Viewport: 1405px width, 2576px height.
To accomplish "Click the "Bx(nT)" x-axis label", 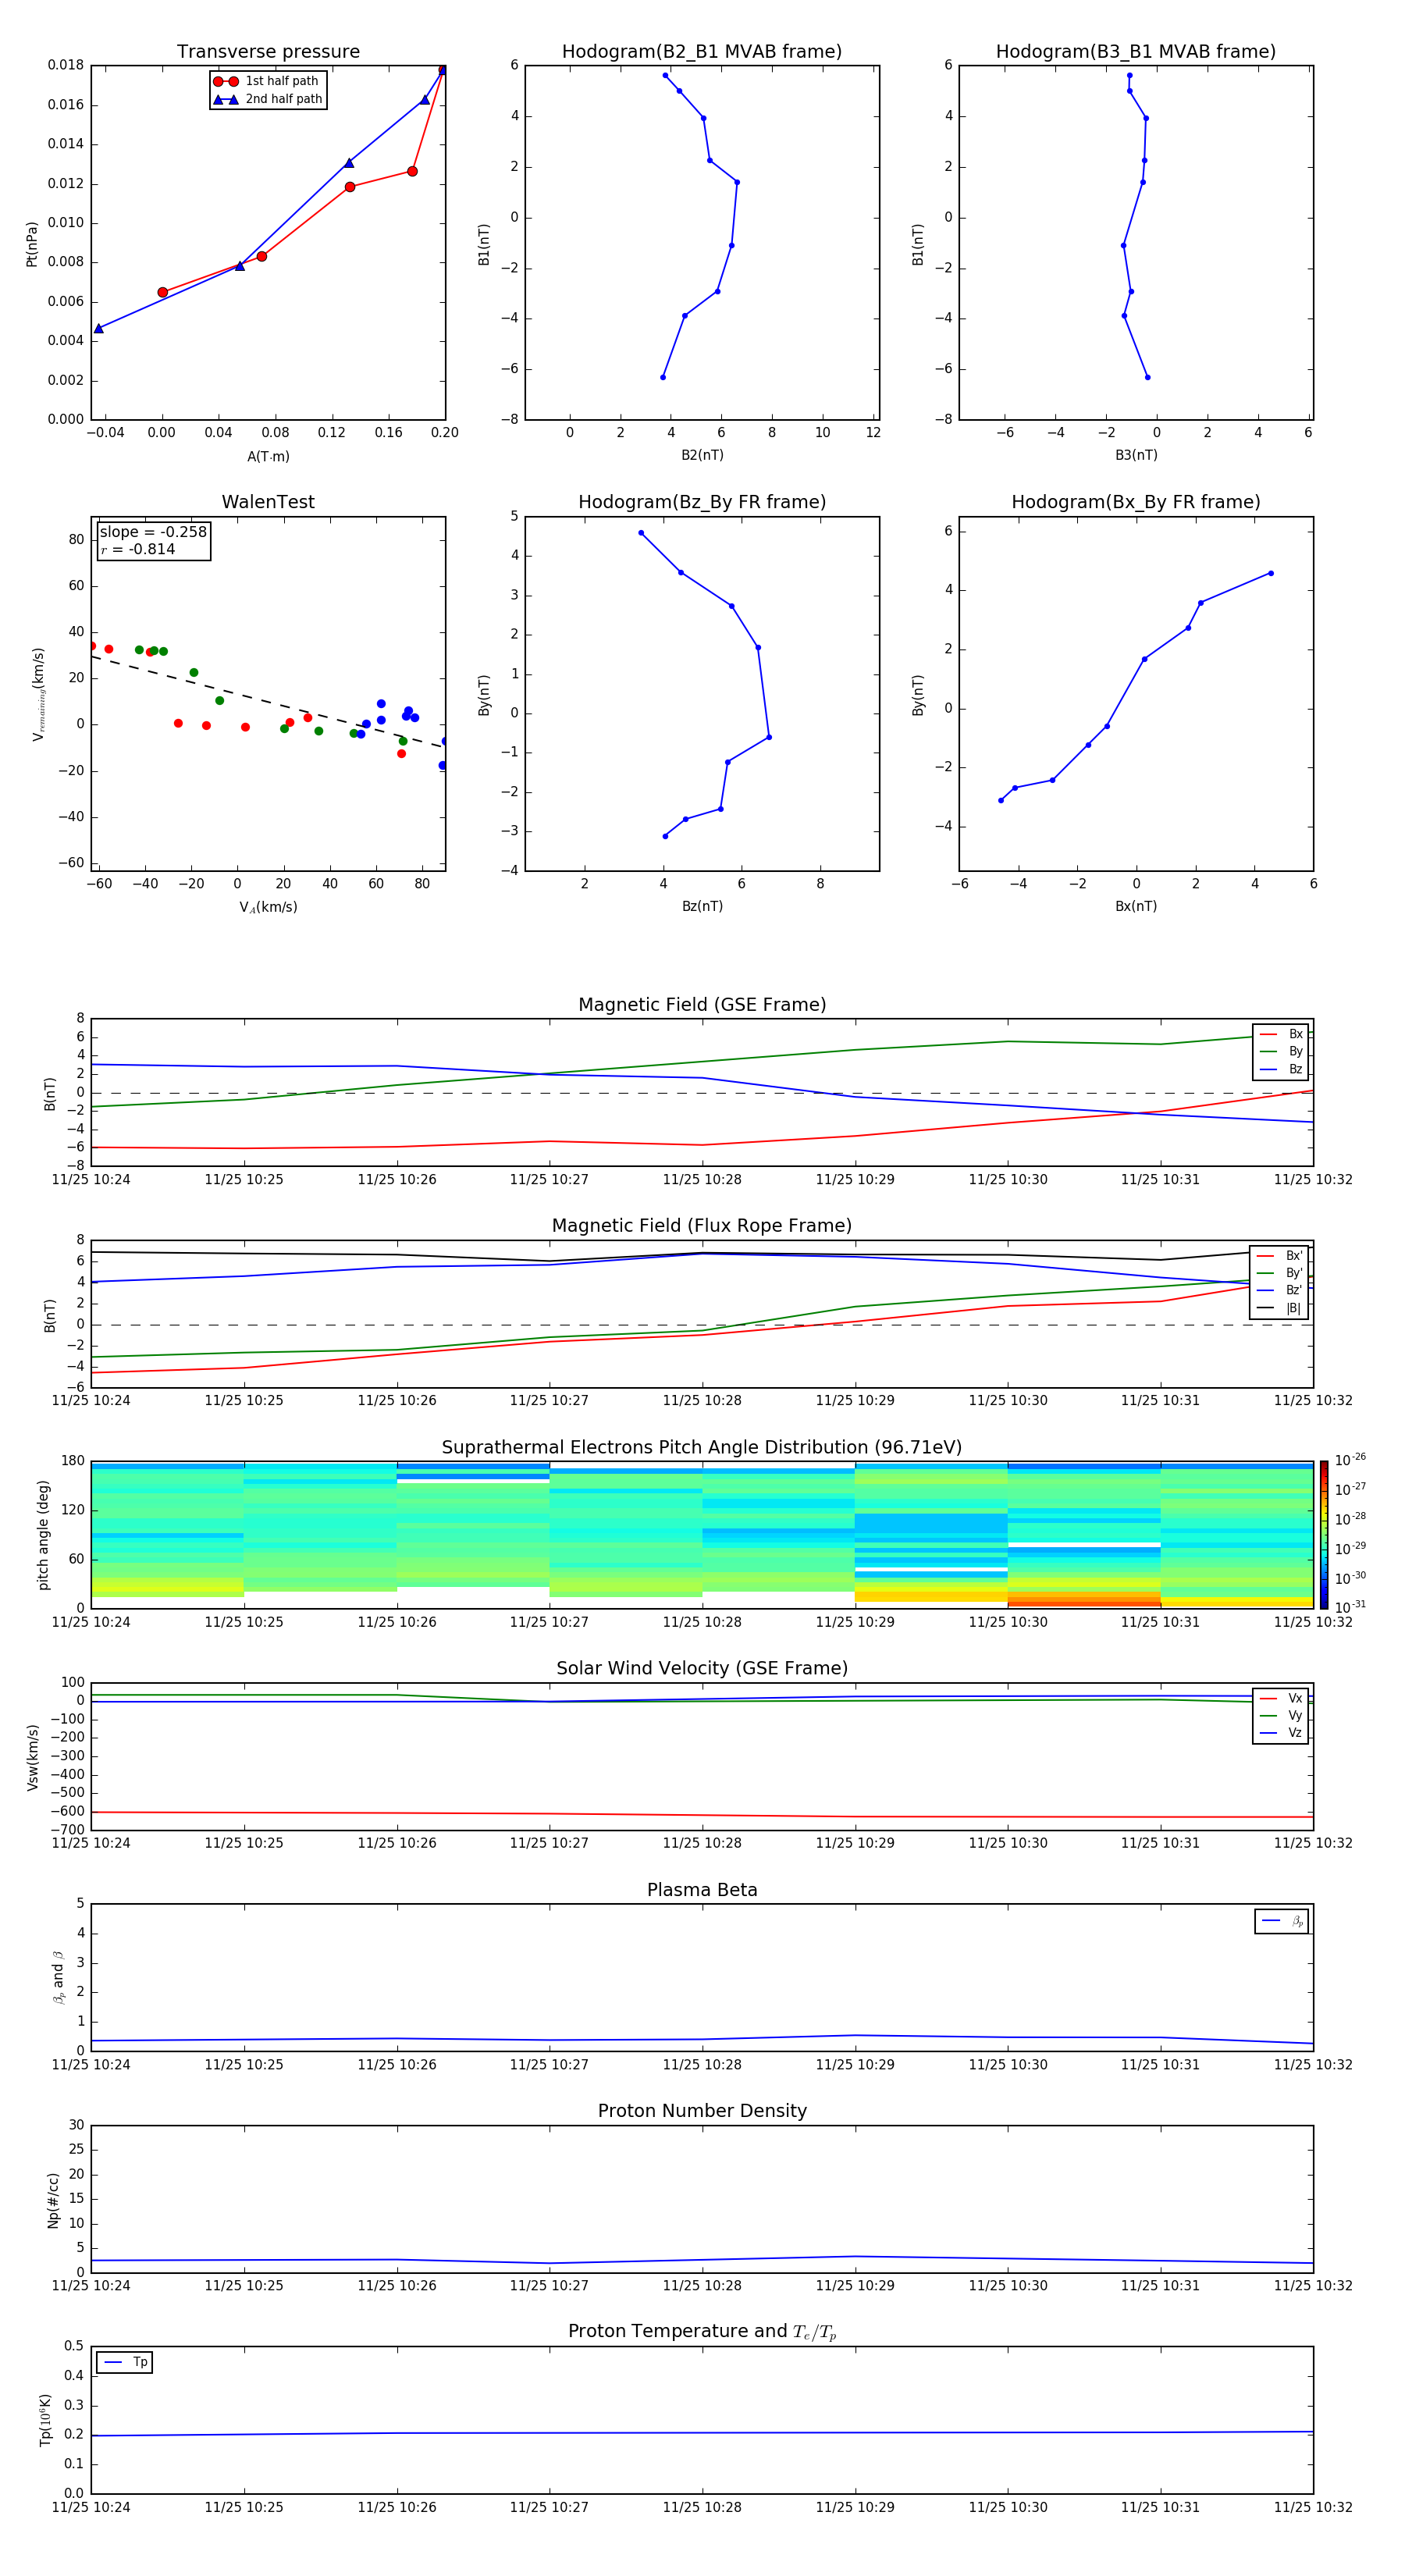I will pos(1136,906).
